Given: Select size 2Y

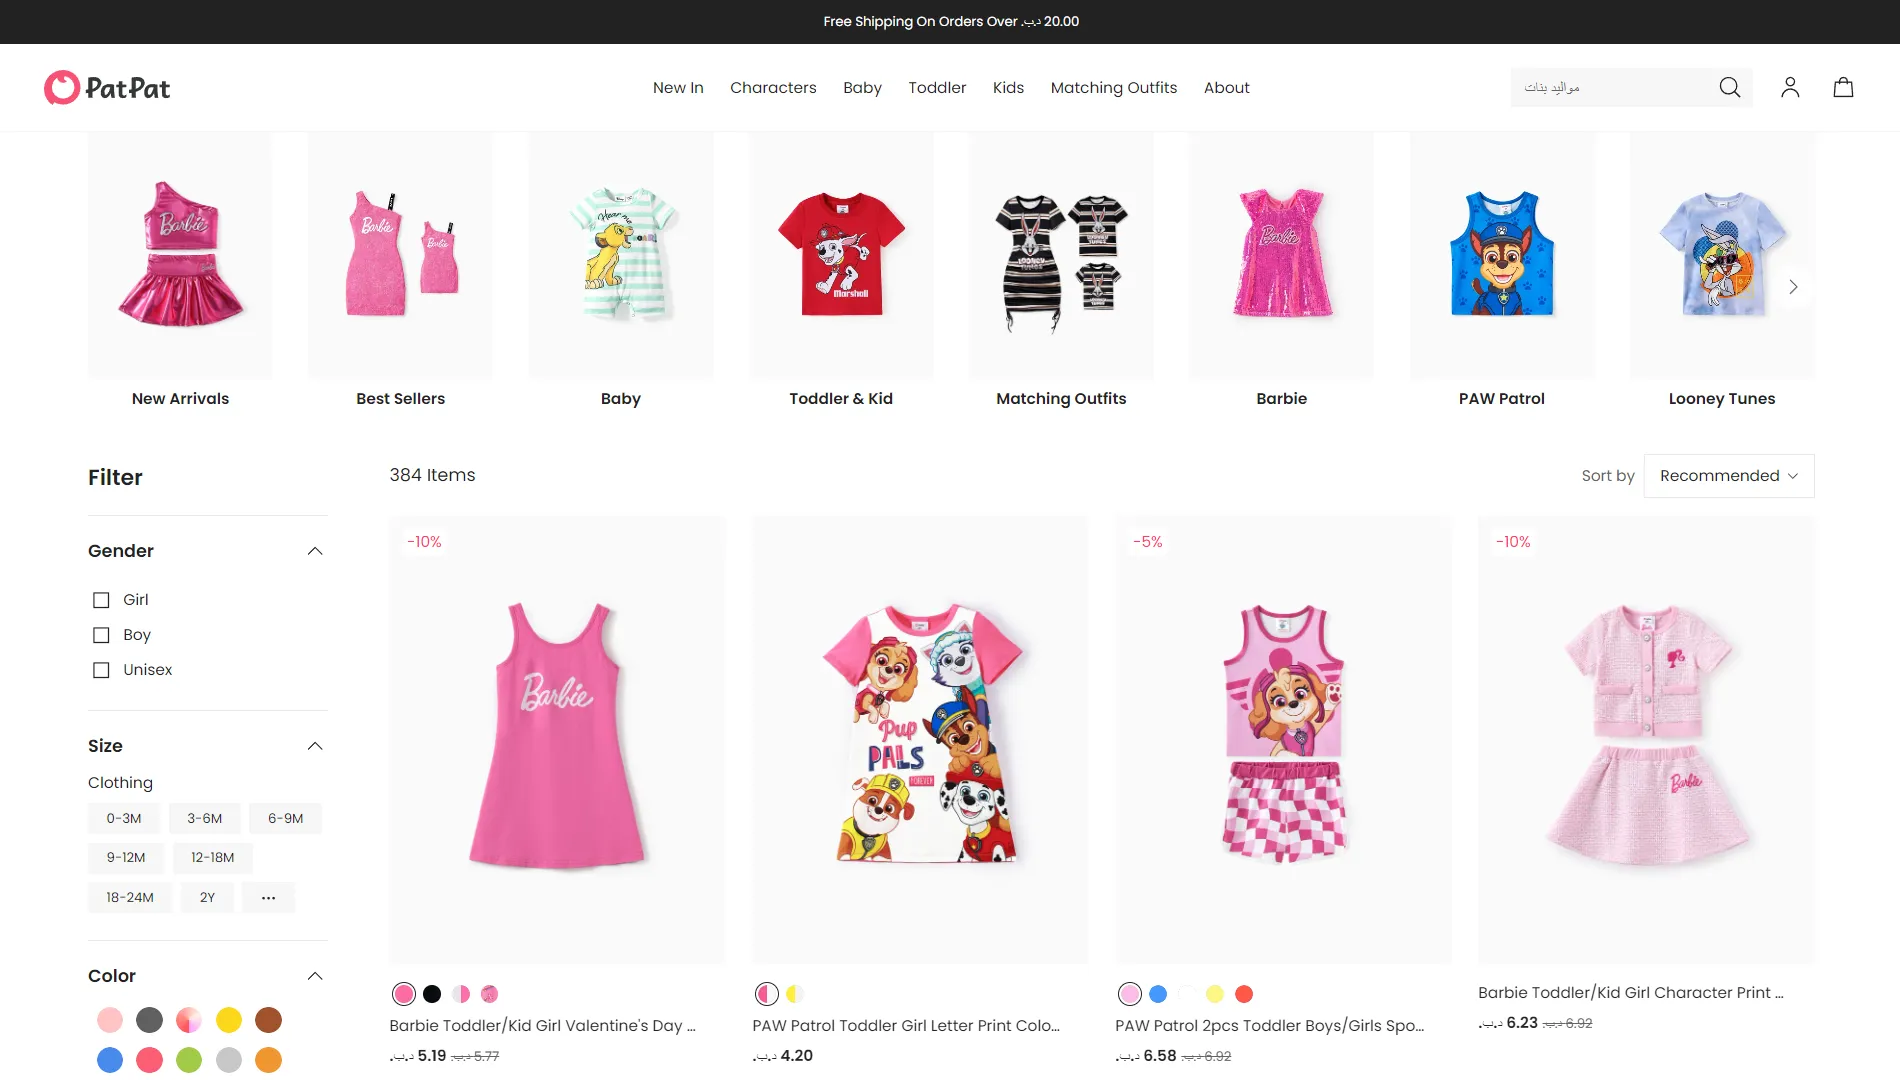Looking at the screenshot, I should click(x=207, y=898).
